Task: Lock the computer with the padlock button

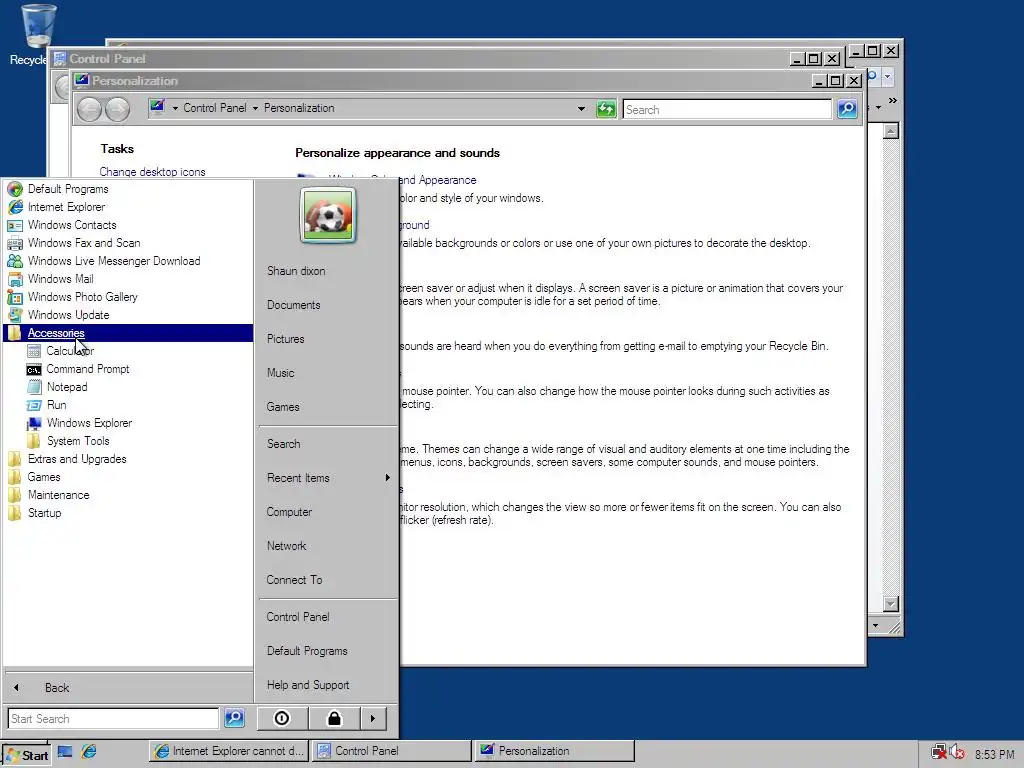Action: point(334,718)
